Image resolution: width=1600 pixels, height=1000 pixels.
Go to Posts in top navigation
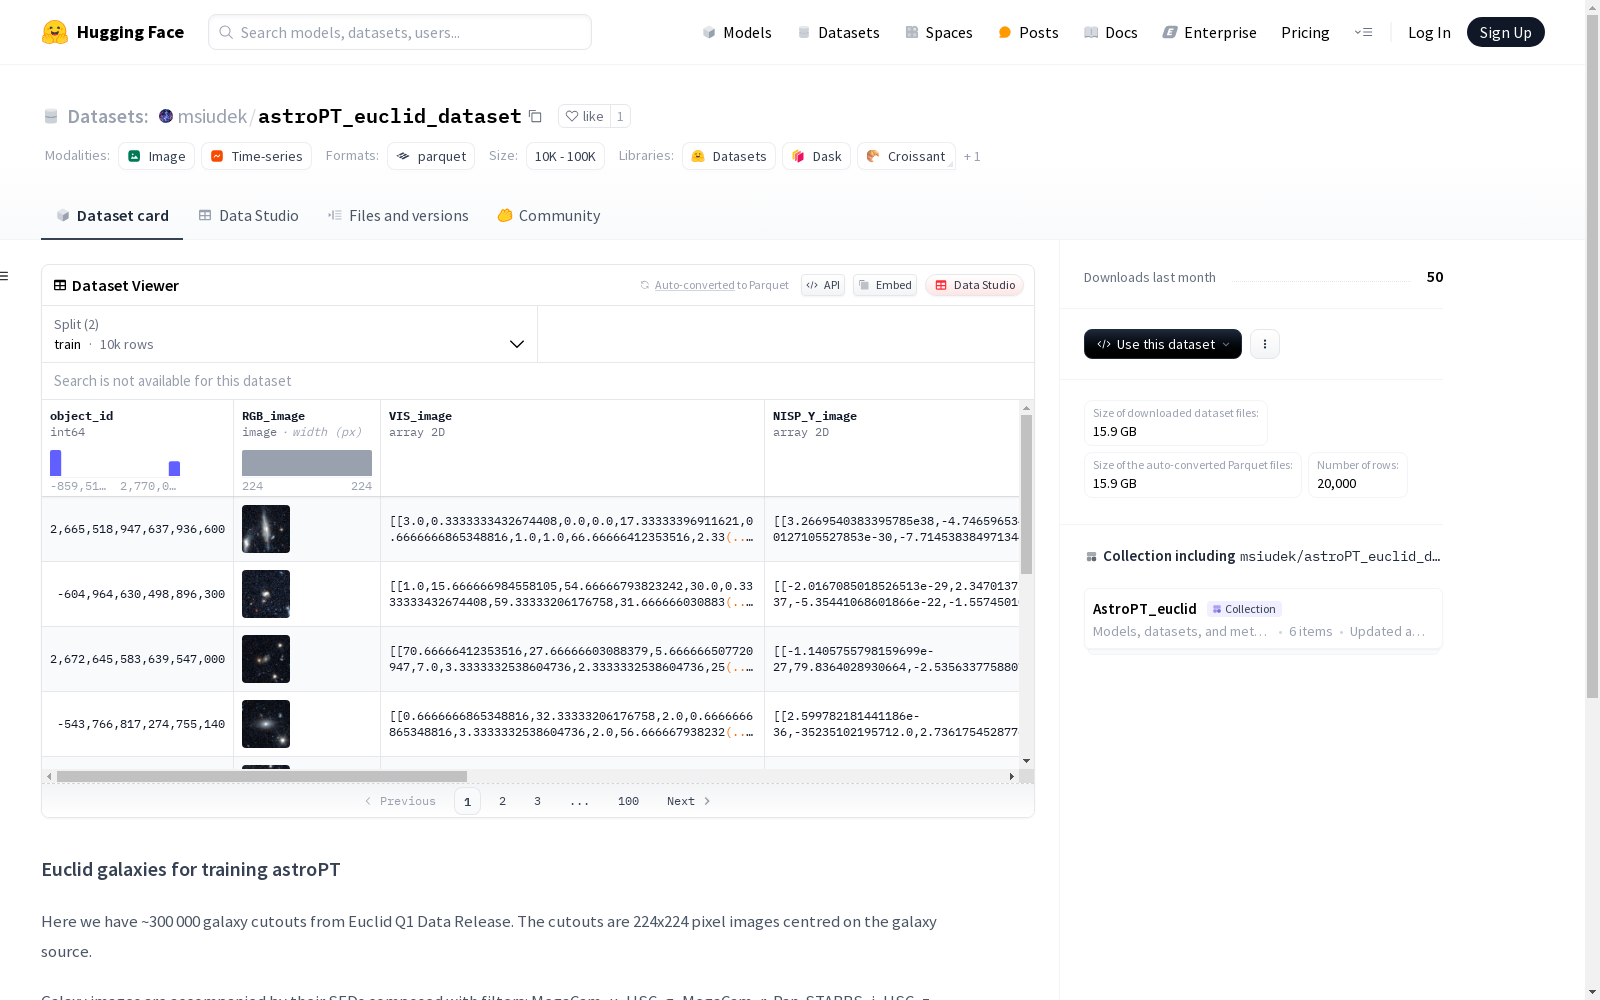[x=1029, y=32]
